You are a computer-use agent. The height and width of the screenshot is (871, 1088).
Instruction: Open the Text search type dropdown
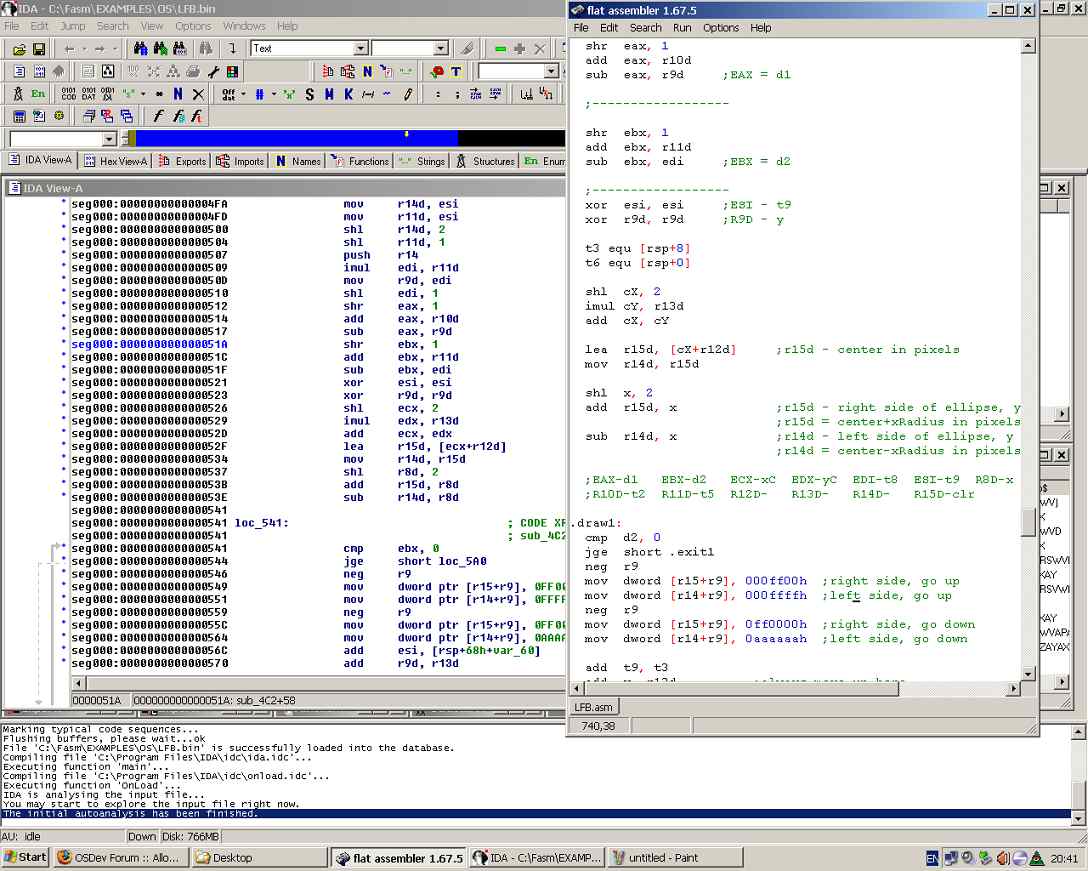coord(360,49)
